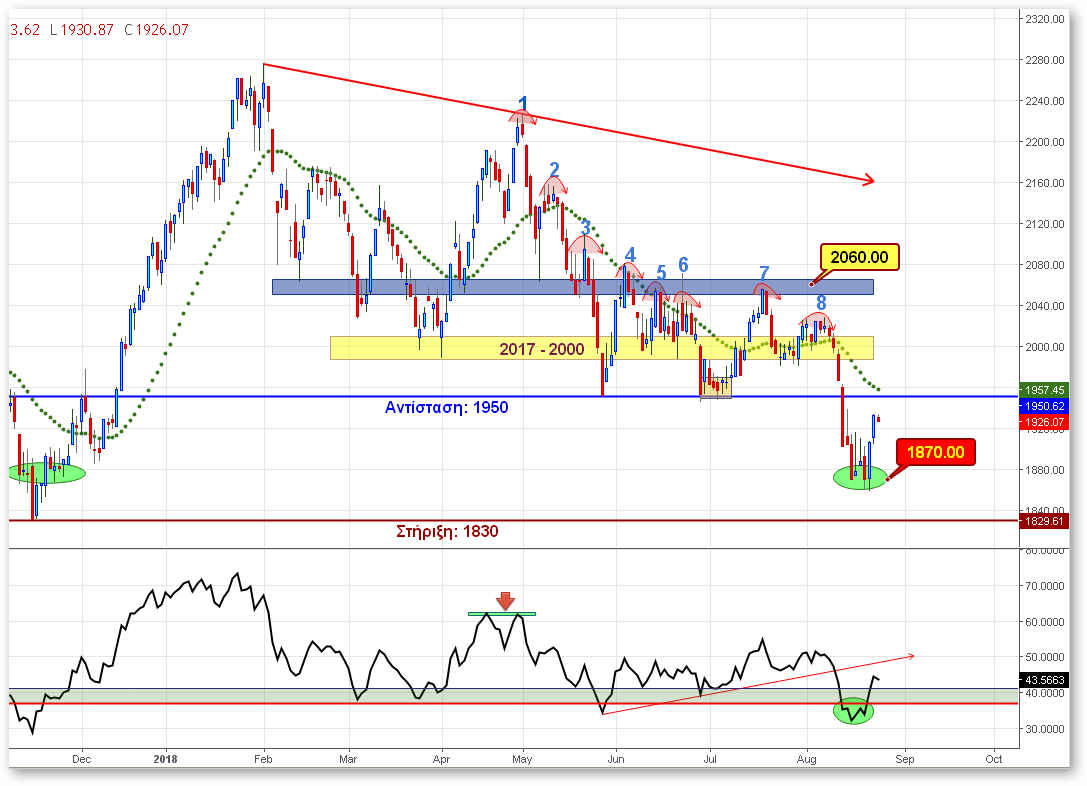Click the 30.0000 oscillator axis label
This screenshot has height=786, width=1087.
point(1045,729)
